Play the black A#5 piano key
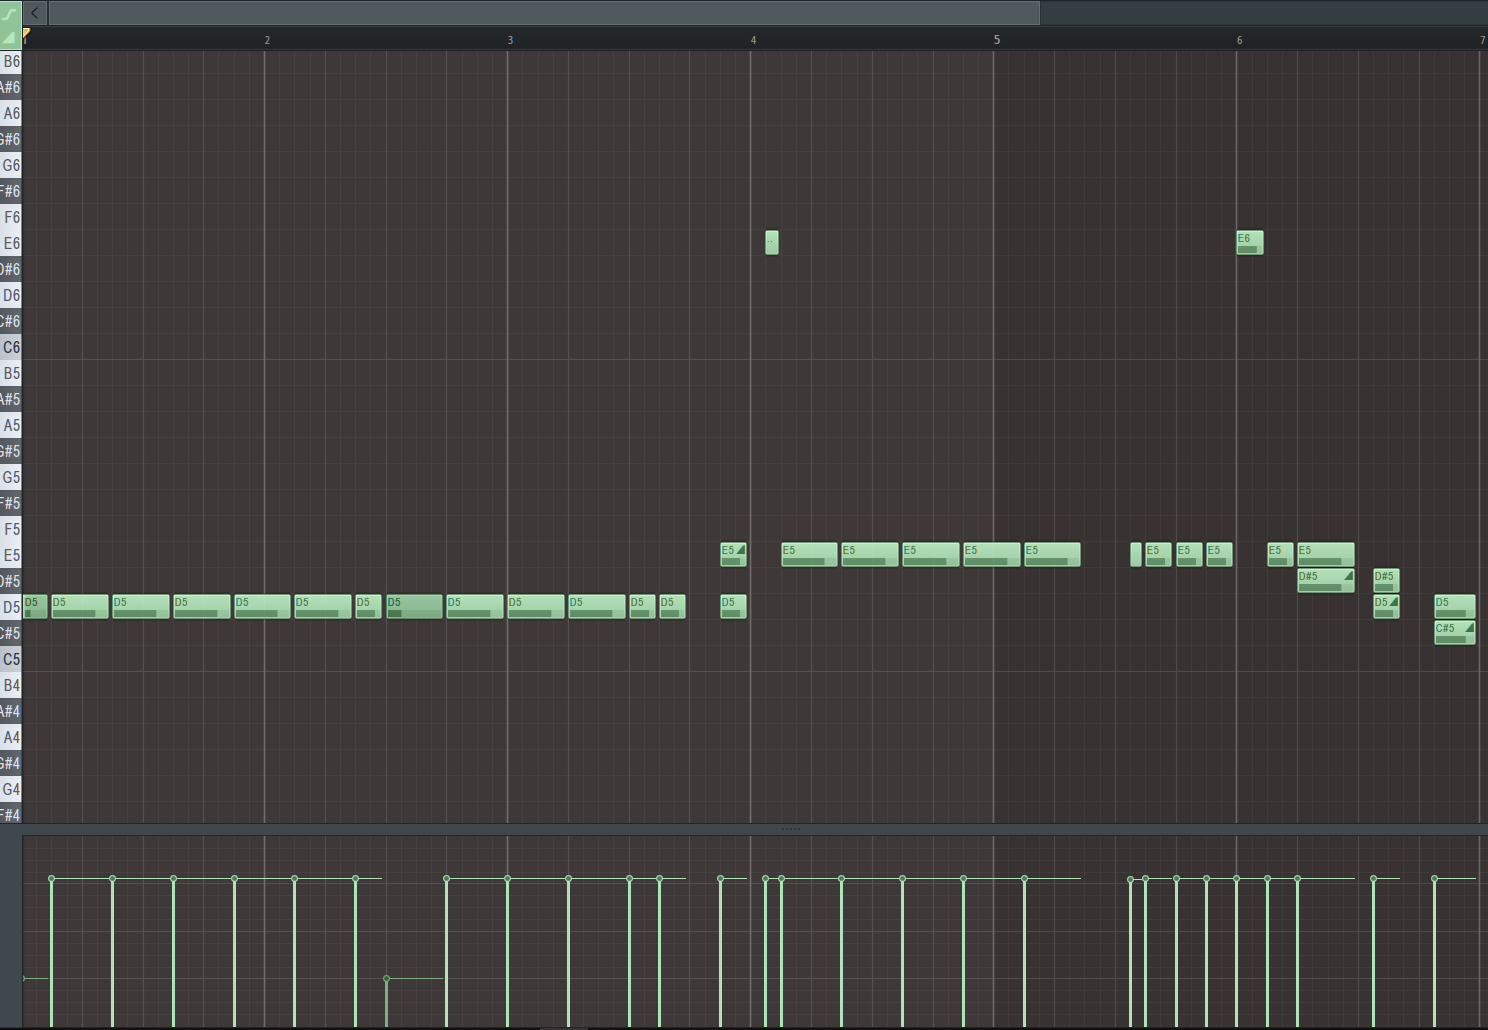 coord(10,400)
